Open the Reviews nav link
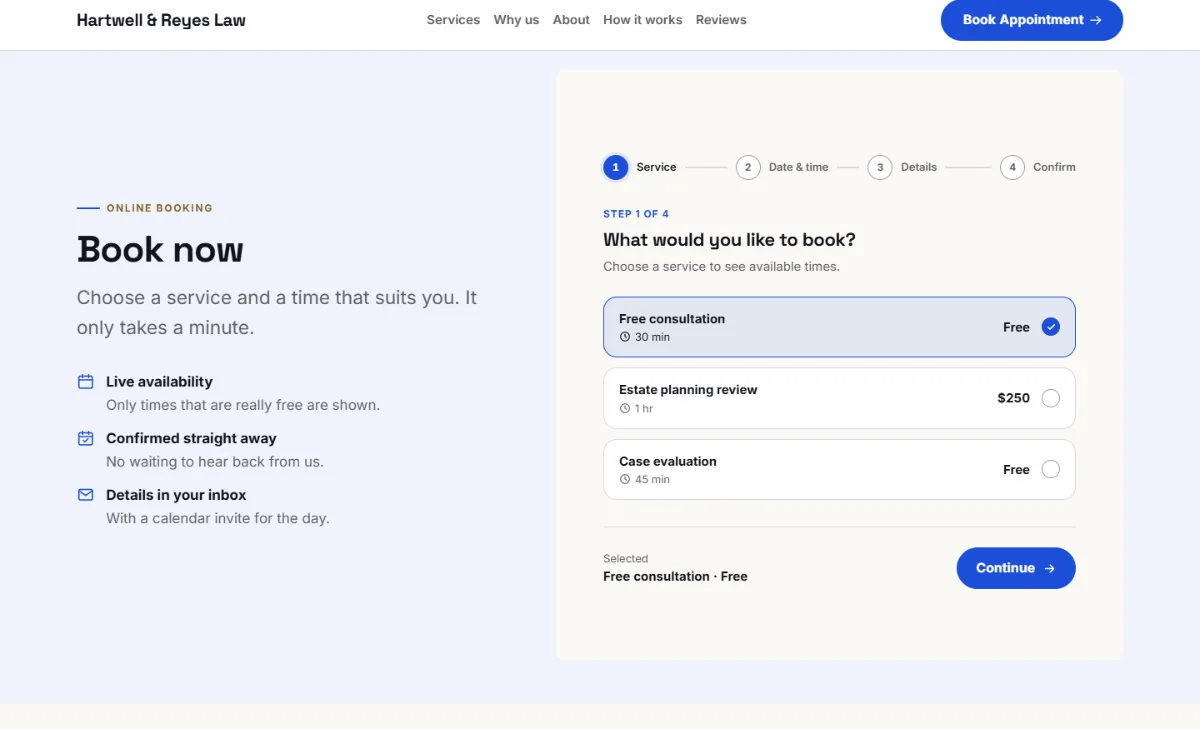The image size is (1200, 729). pyautogui.click(x=721, y=20)
